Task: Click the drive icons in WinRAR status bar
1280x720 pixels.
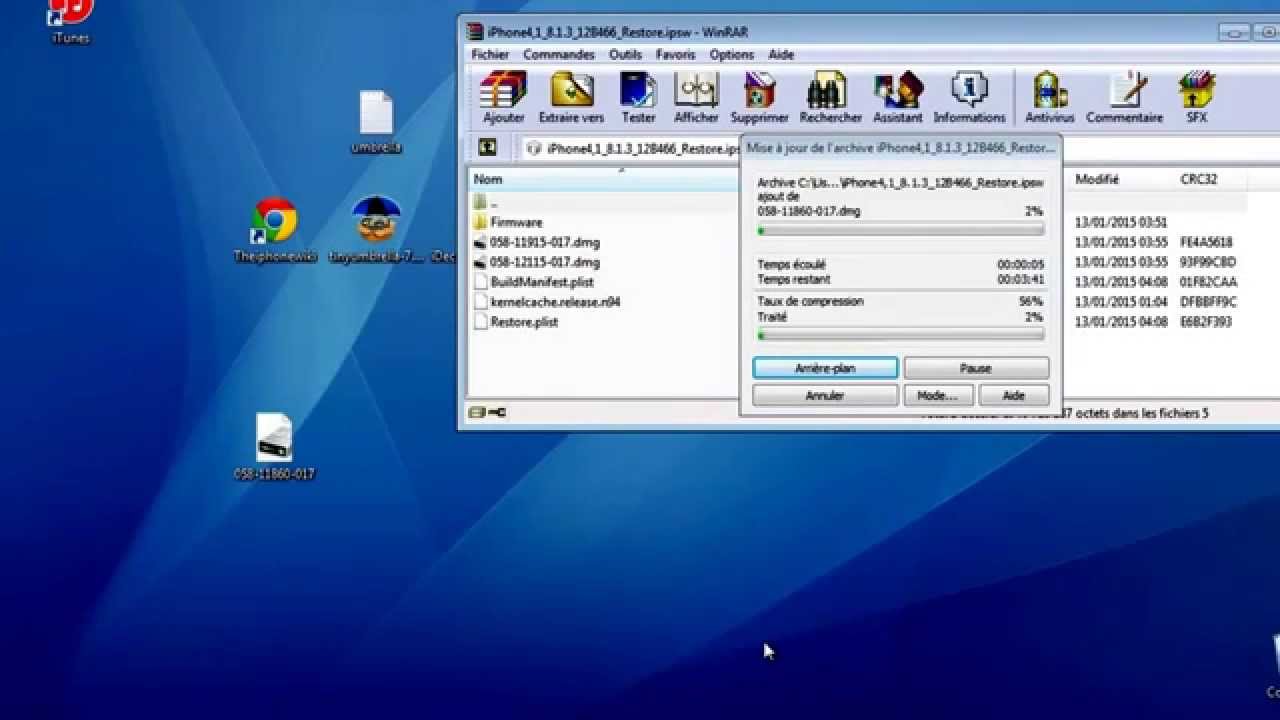Action: click(487, 412)
